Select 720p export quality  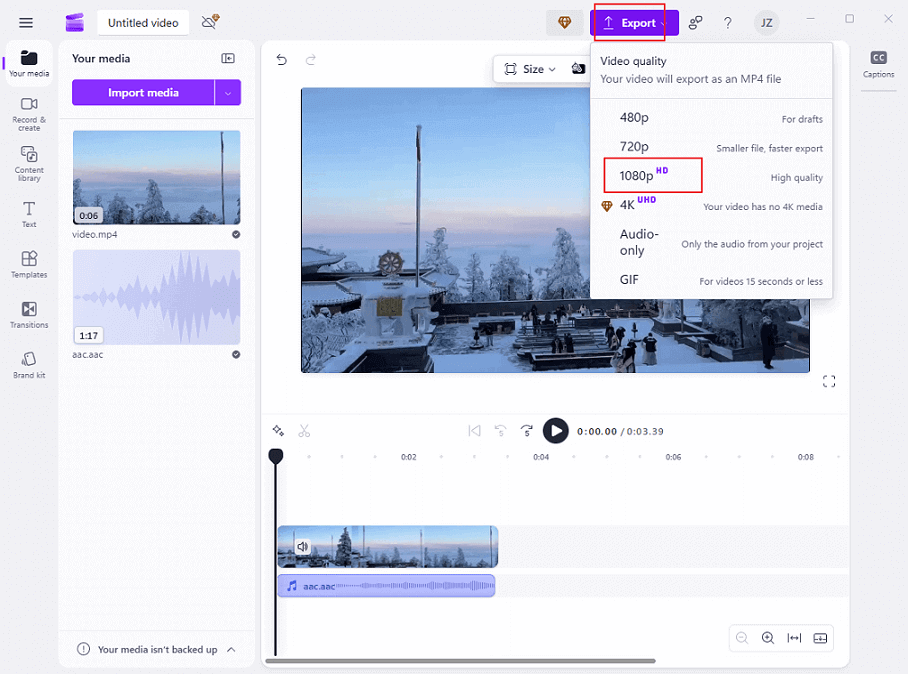(711, 147)
